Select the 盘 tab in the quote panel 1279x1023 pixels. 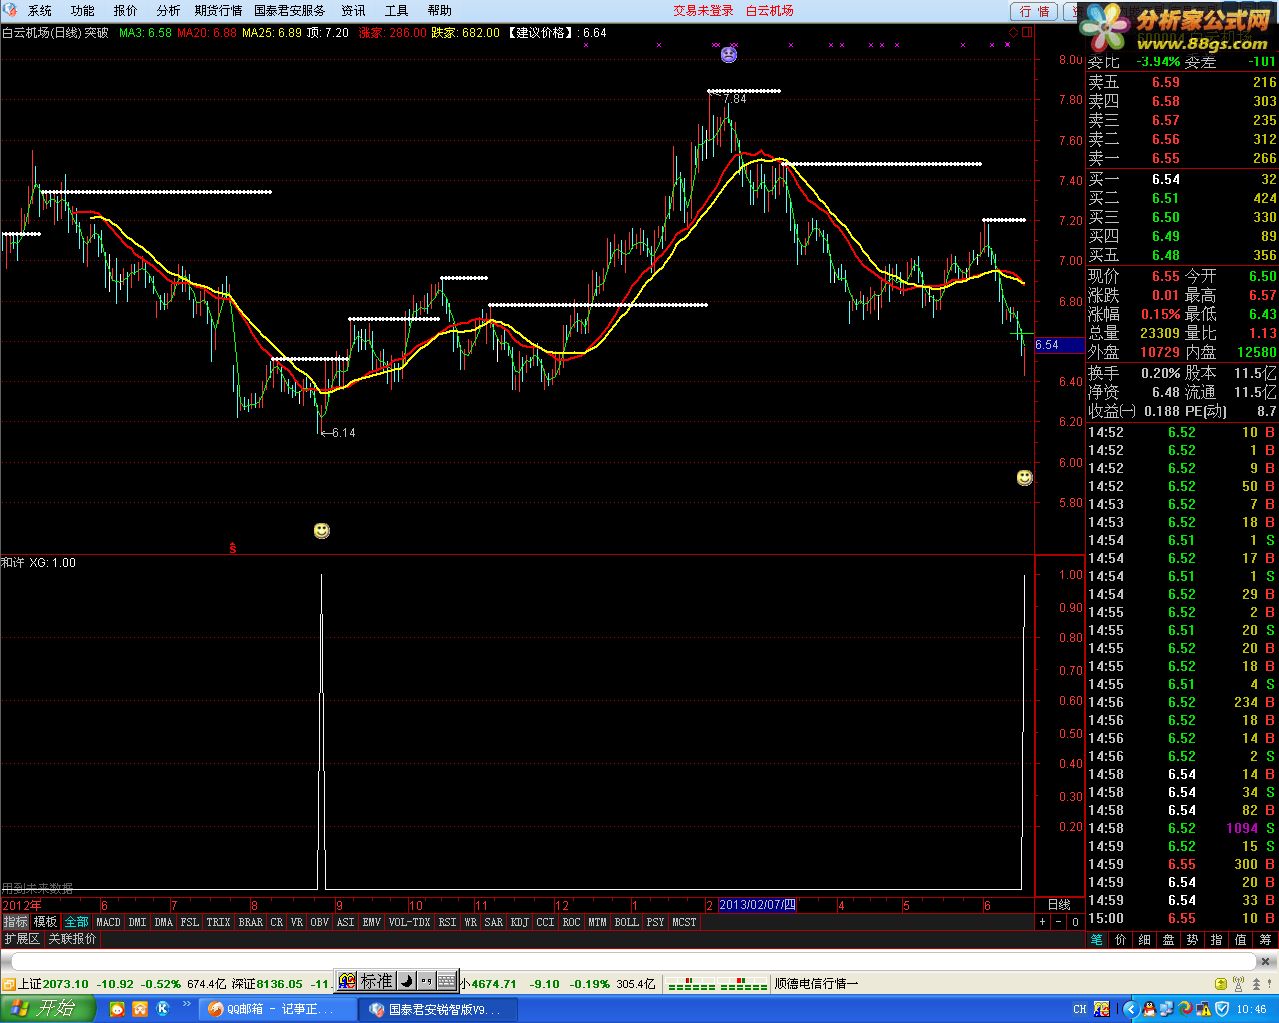[1168, 939]
